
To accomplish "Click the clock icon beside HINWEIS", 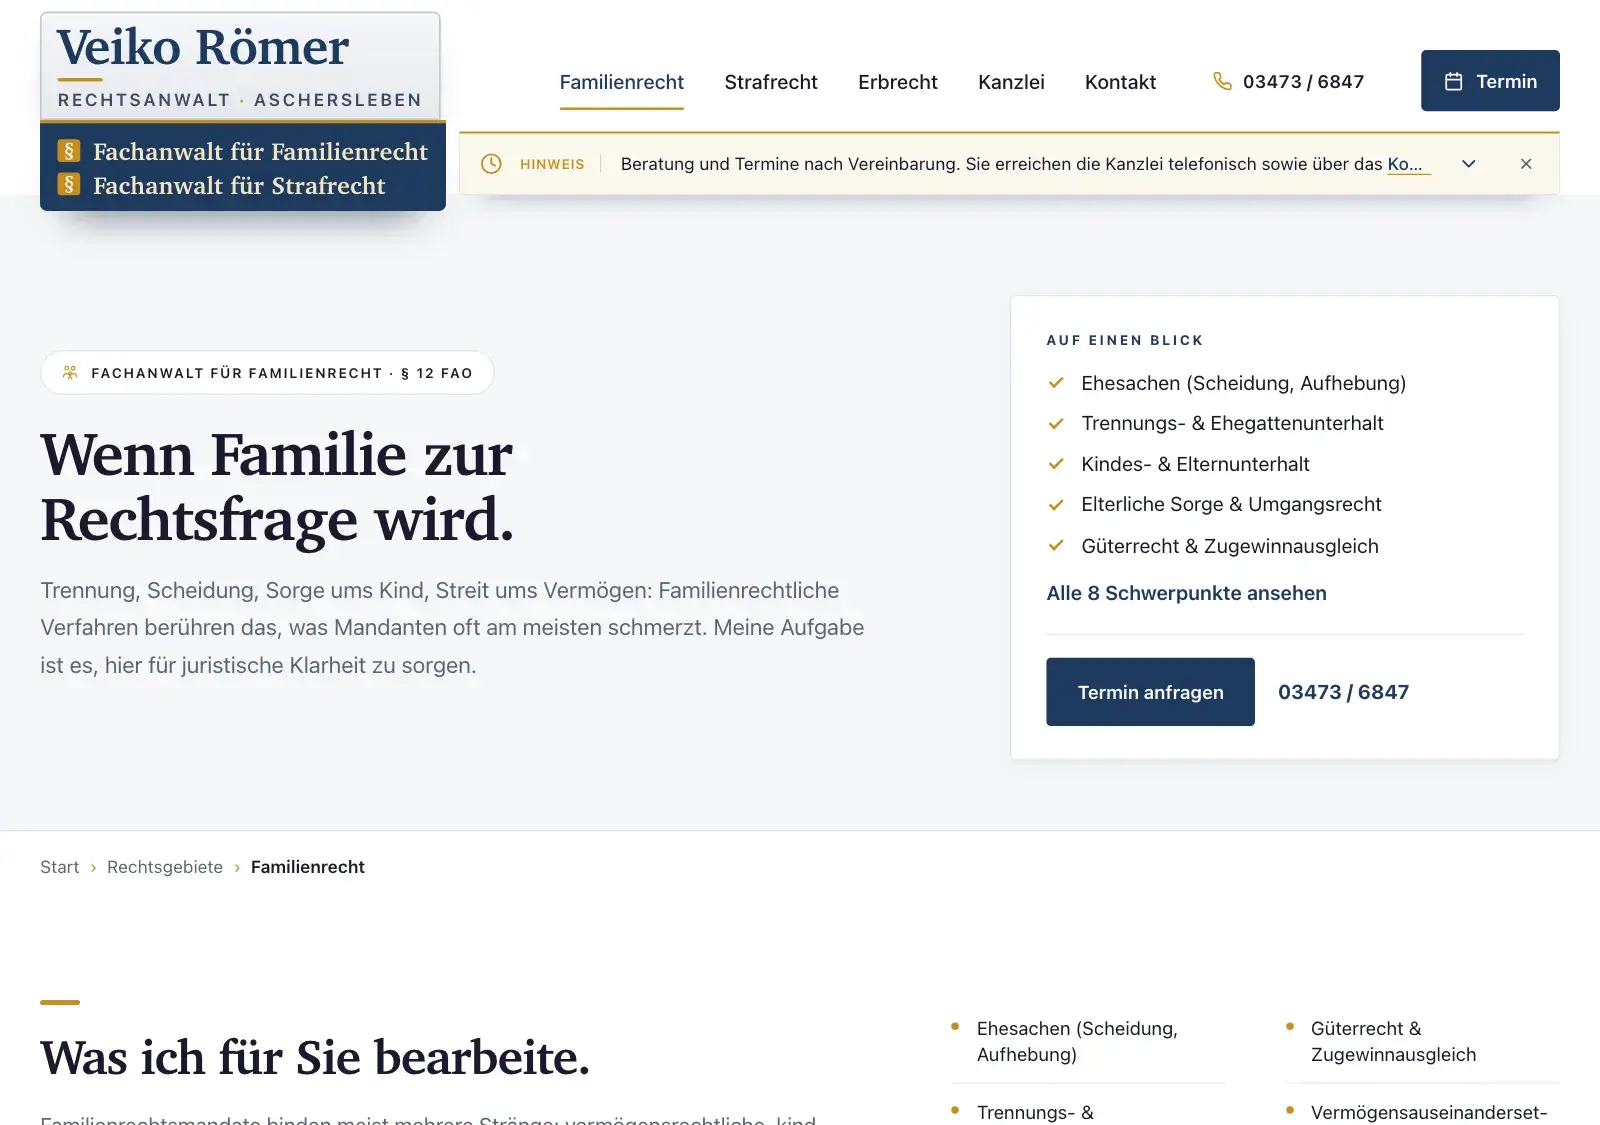I will 491,164.
